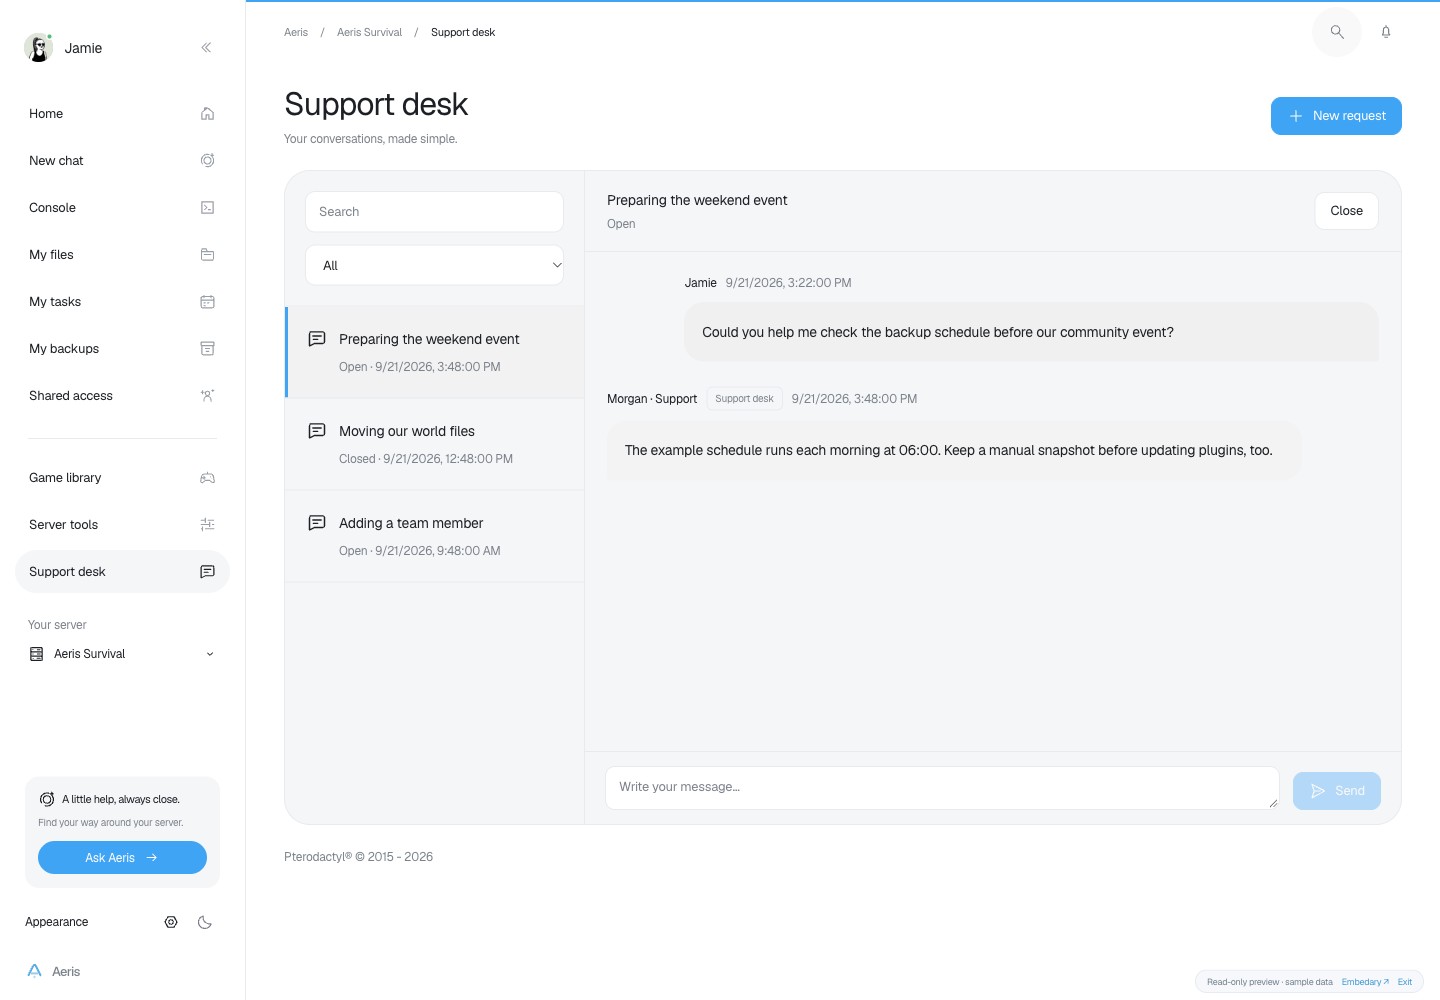Switch to dark mode moon icon
The height and width of the screenshot is (1000, 1440).
[x=205, y=922]
